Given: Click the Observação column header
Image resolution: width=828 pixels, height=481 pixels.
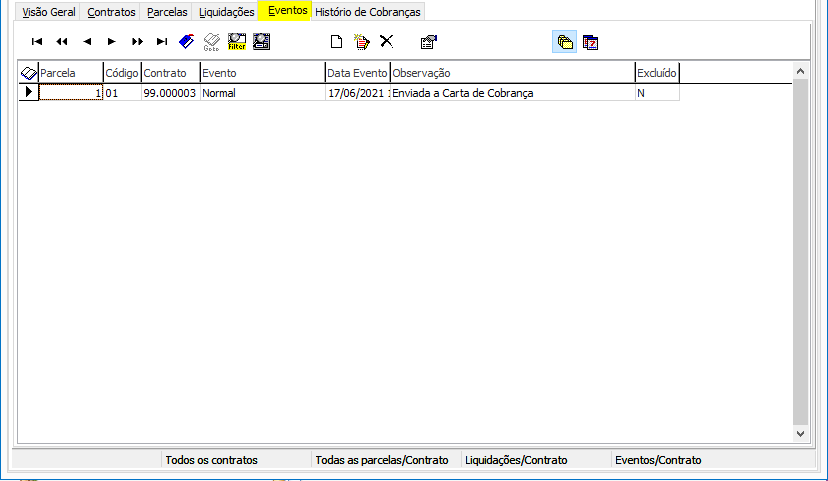Looking at the screenshot, I should (512, 73).
